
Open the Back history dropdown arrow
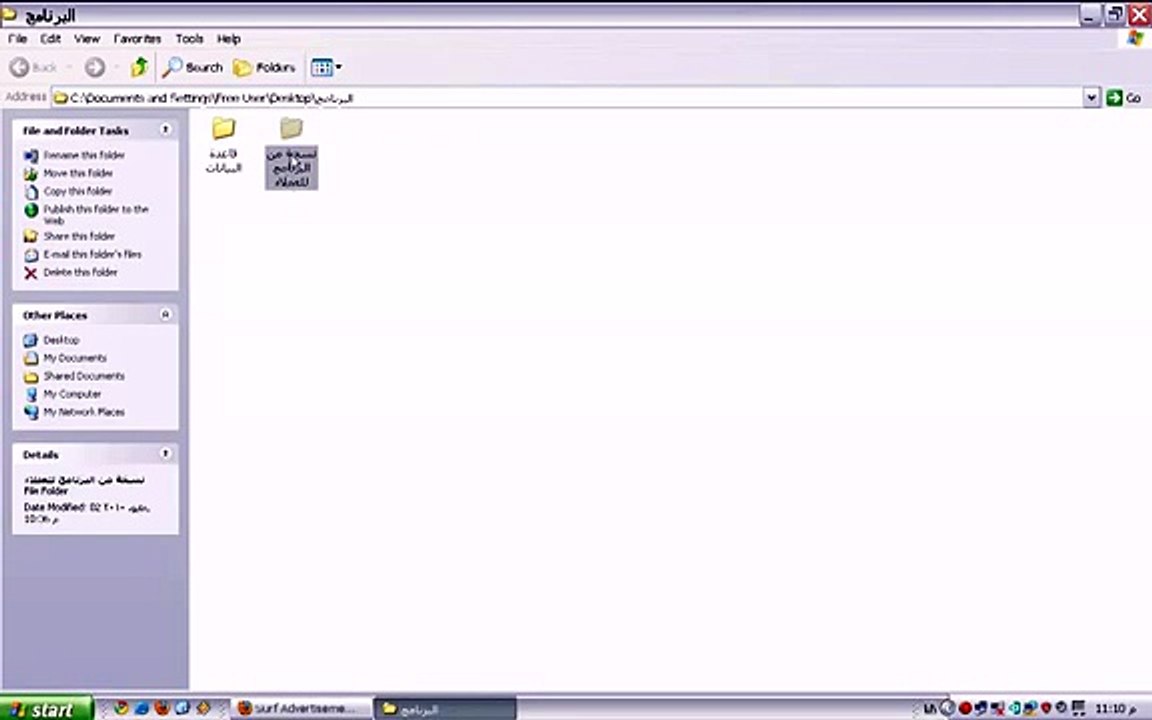[x=69, y=68]
